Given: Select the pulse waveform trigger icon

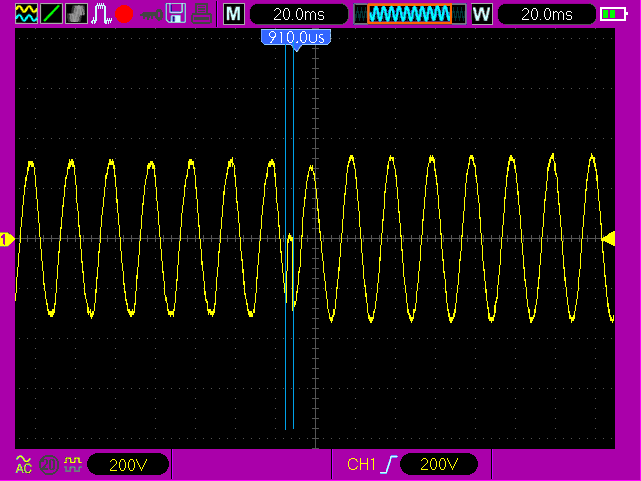Looking at the screenshot, I should (x=101, y=14).
